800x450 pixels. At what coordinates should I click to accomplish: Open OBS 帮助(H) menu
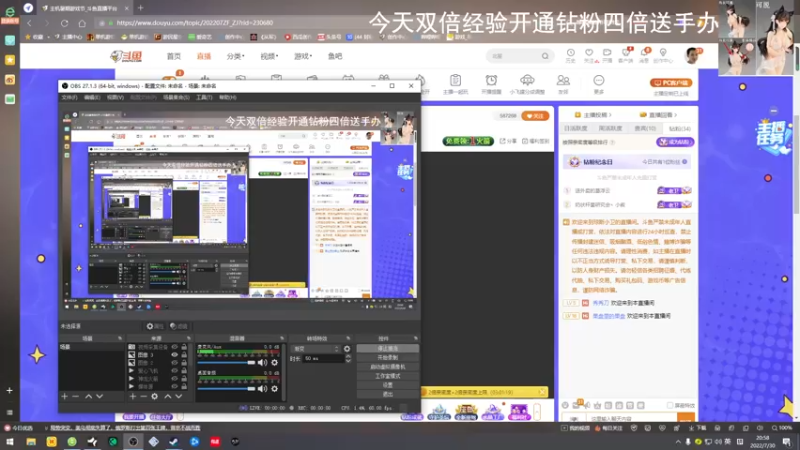228,97
